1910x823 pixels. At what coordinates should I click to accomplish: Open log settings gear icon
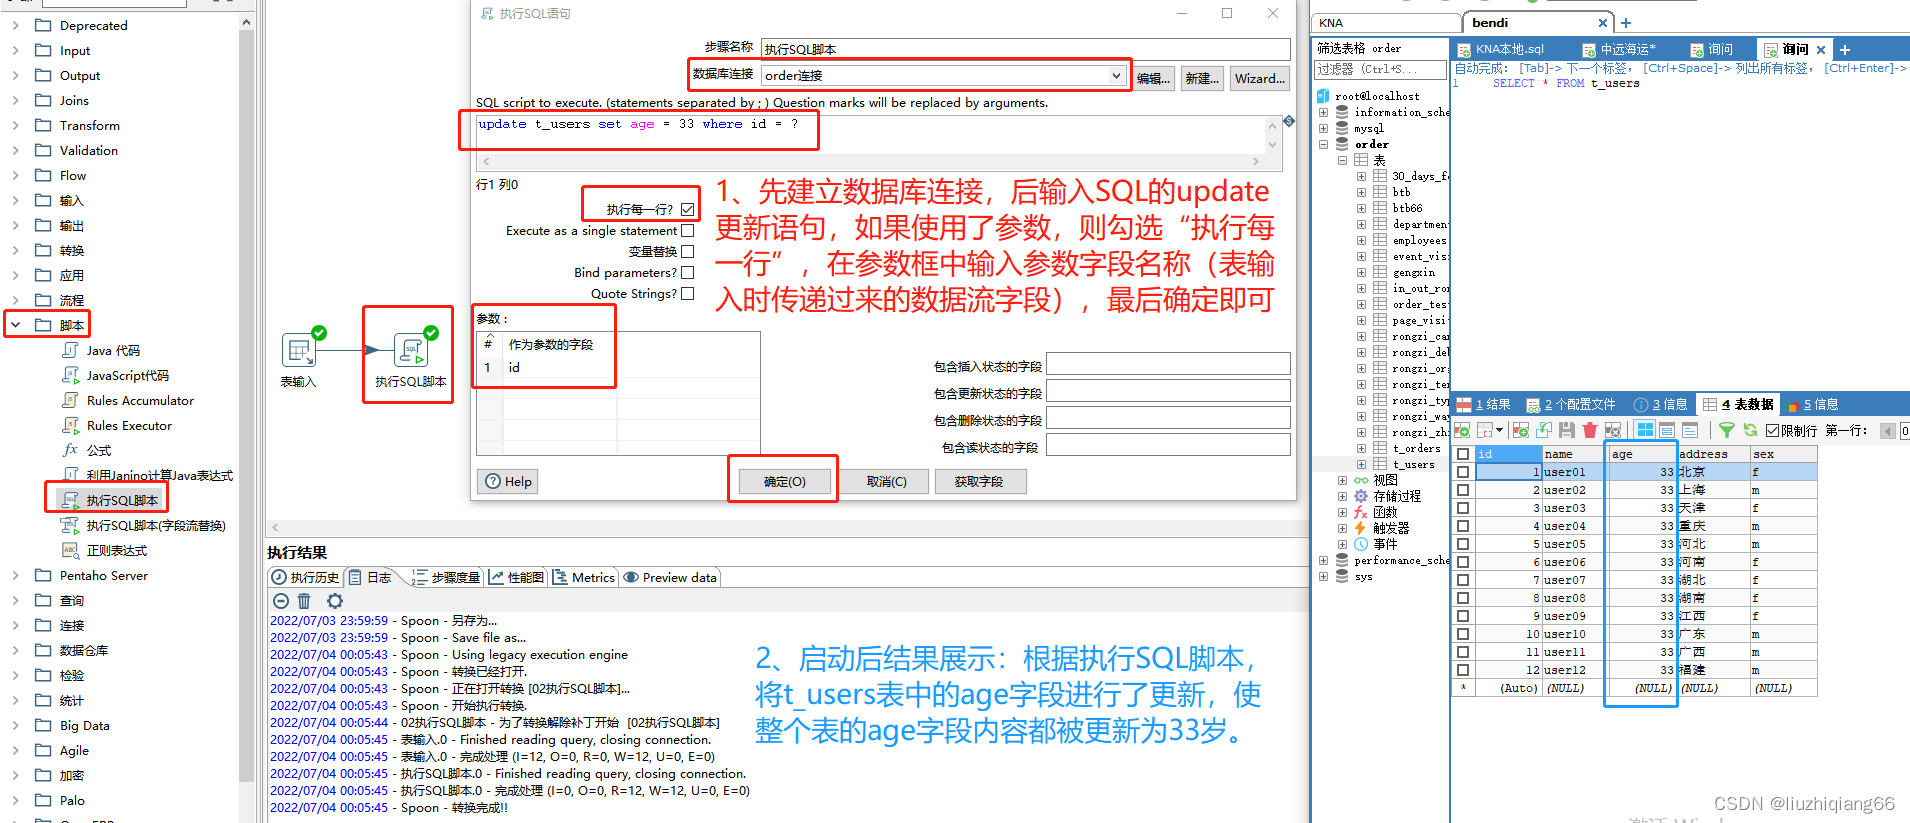(x=335, y=600)
